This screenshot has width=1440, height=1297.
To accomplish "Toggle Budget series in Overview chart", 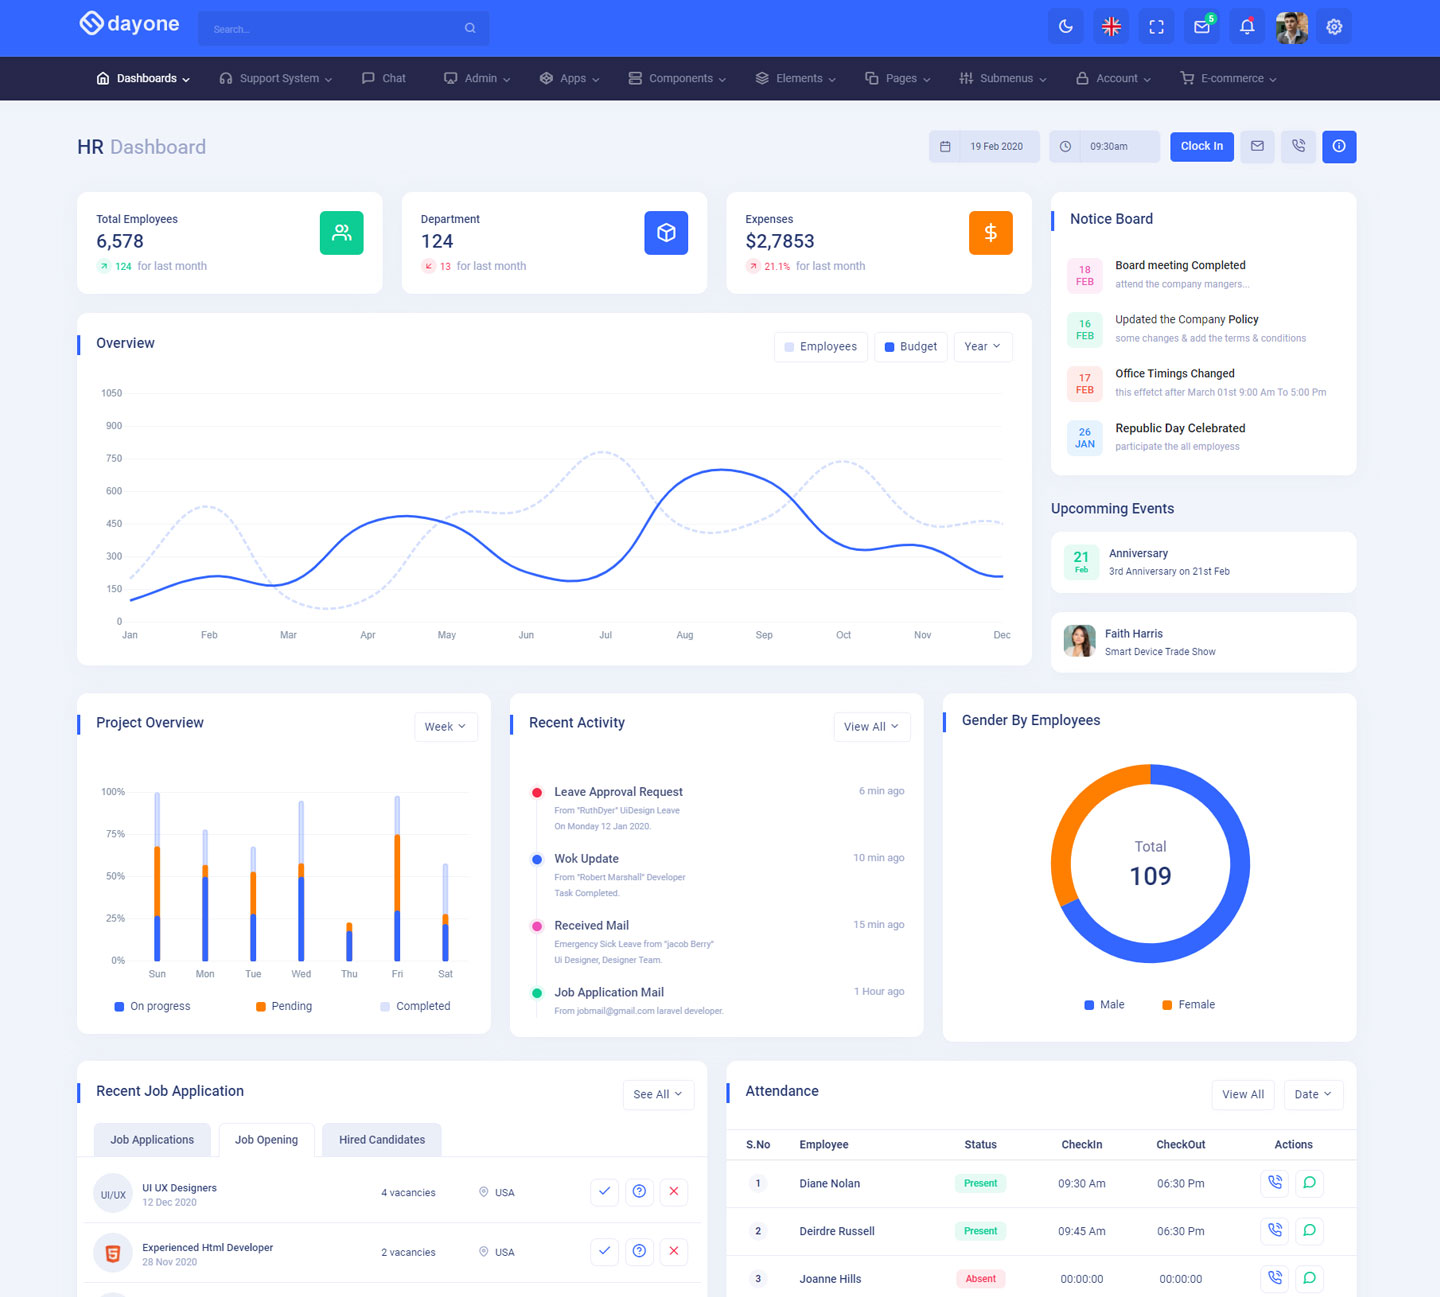I will tap(911, 347).
